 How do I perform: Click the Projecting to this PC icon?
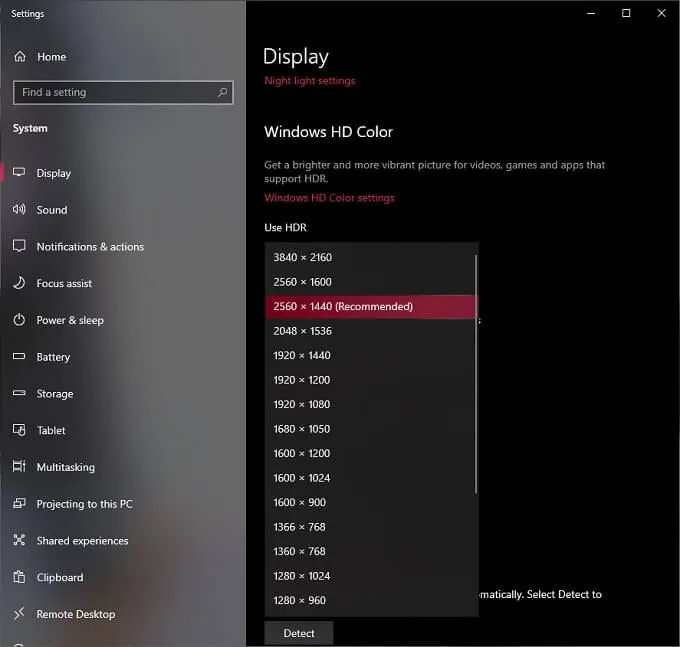19,503
